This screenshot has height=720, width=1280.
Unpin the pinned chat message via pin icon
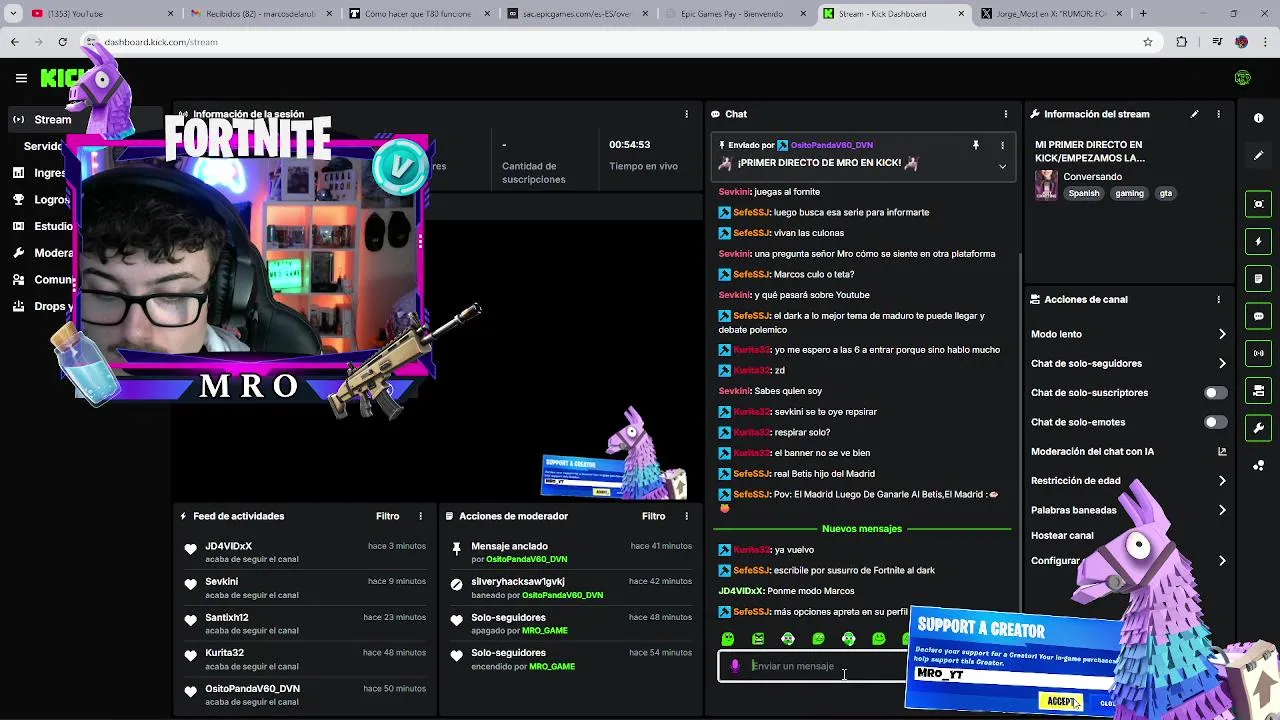coord(975,145)
